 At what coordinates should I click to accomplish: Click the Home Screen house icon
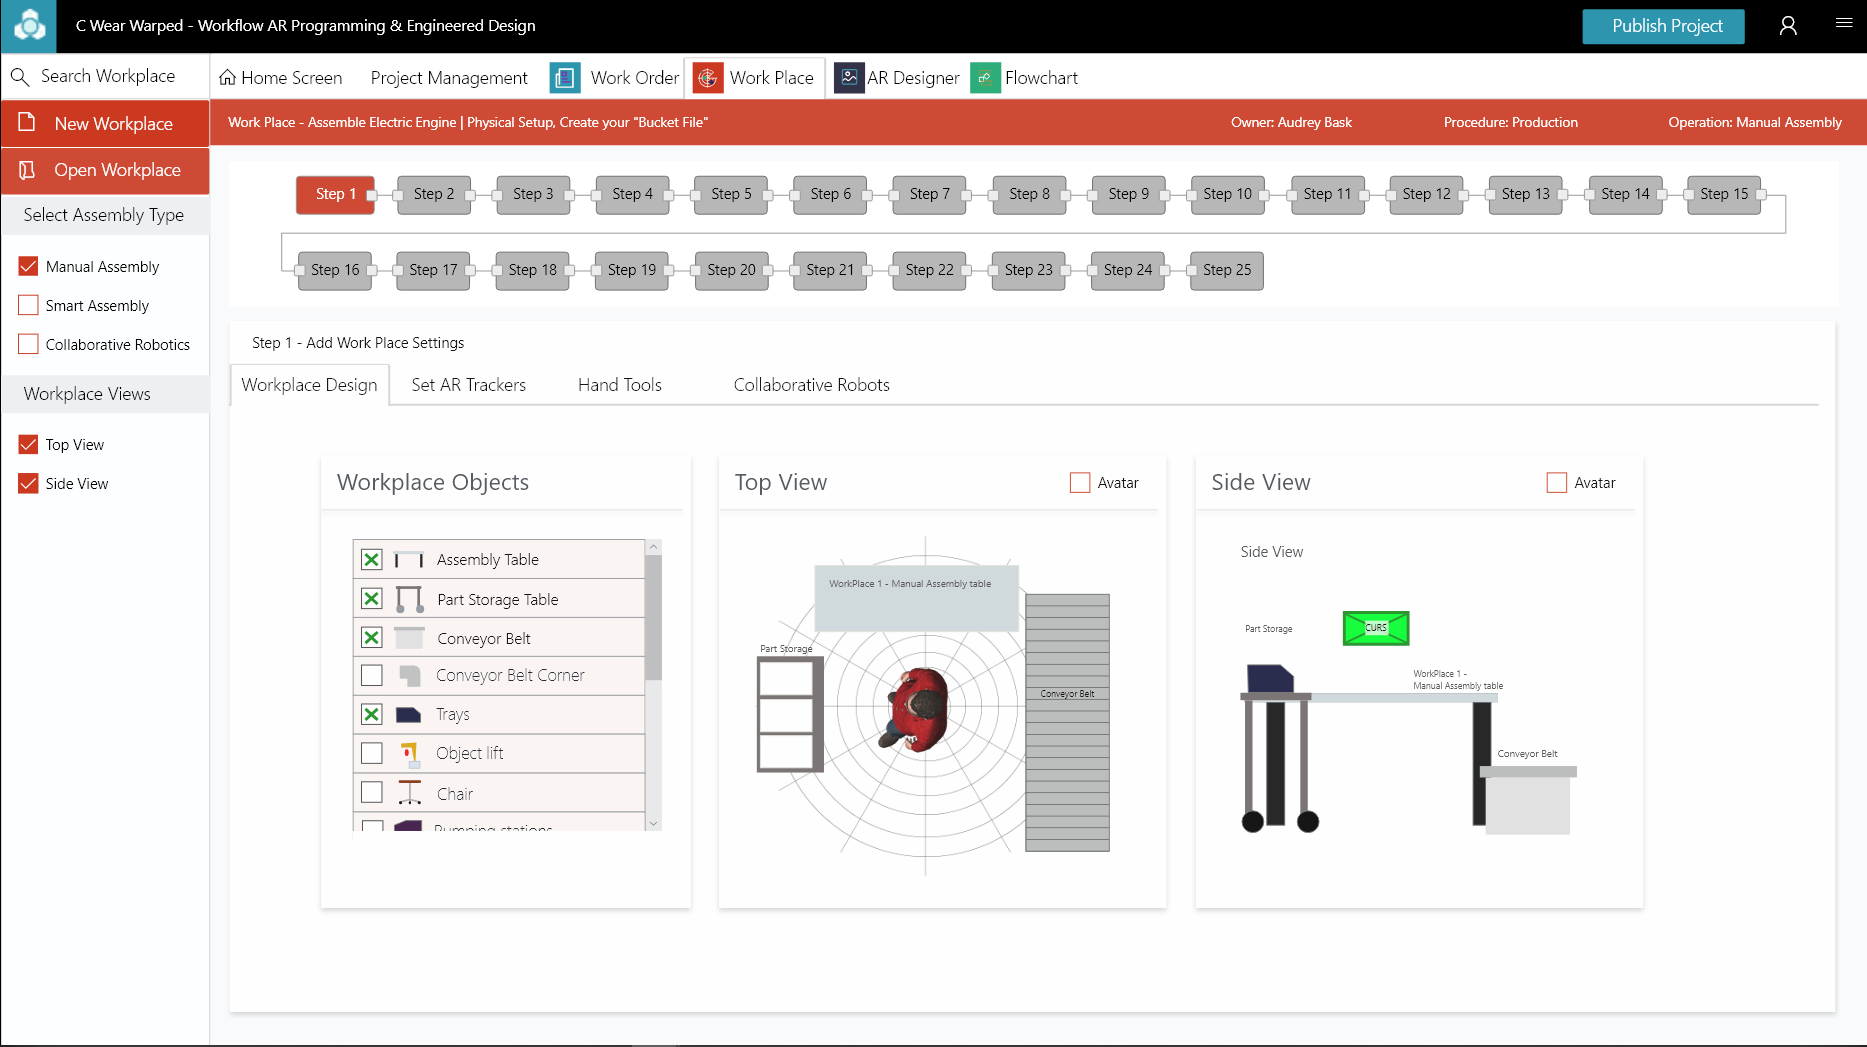pos(227,77)
